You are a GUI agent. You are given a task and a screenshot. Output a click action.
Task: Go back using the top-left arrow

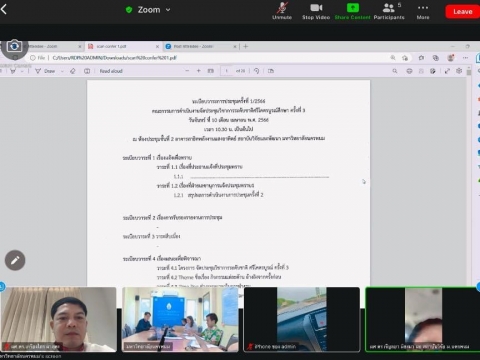pyautogui.click(x=4, y=9)
